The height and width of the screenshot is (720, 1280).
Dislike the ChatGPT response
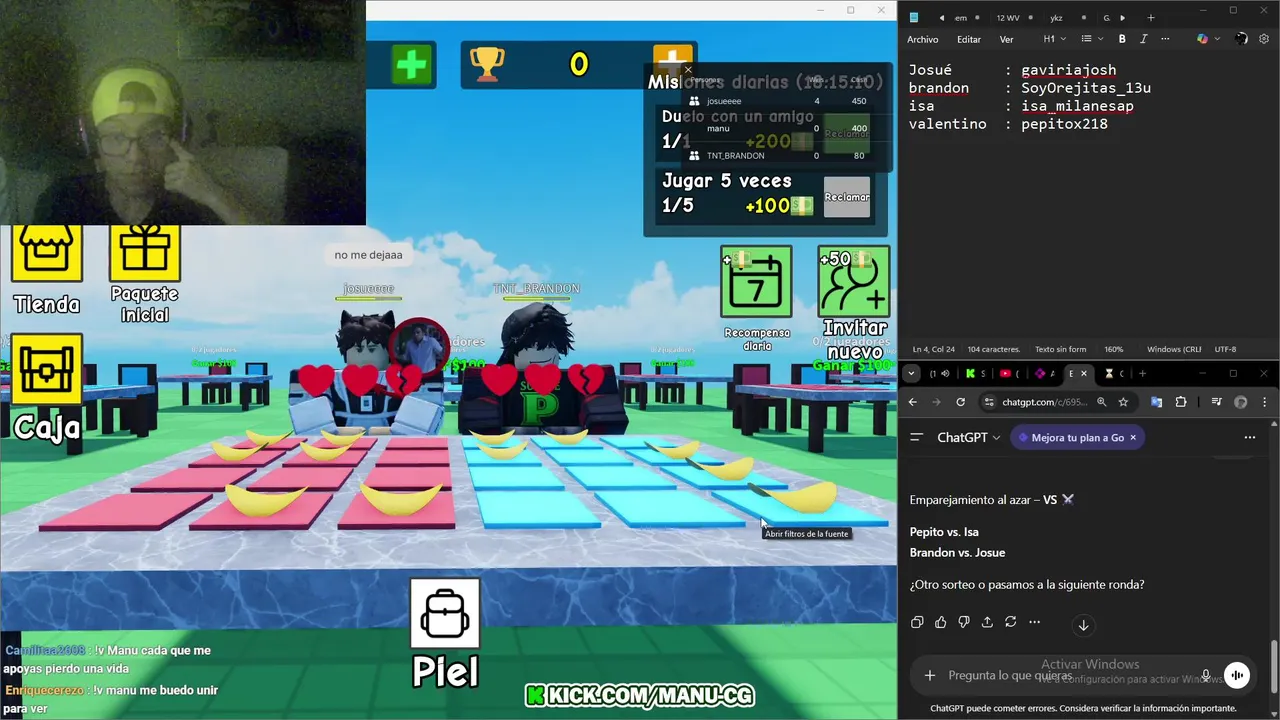click(964, 622)
